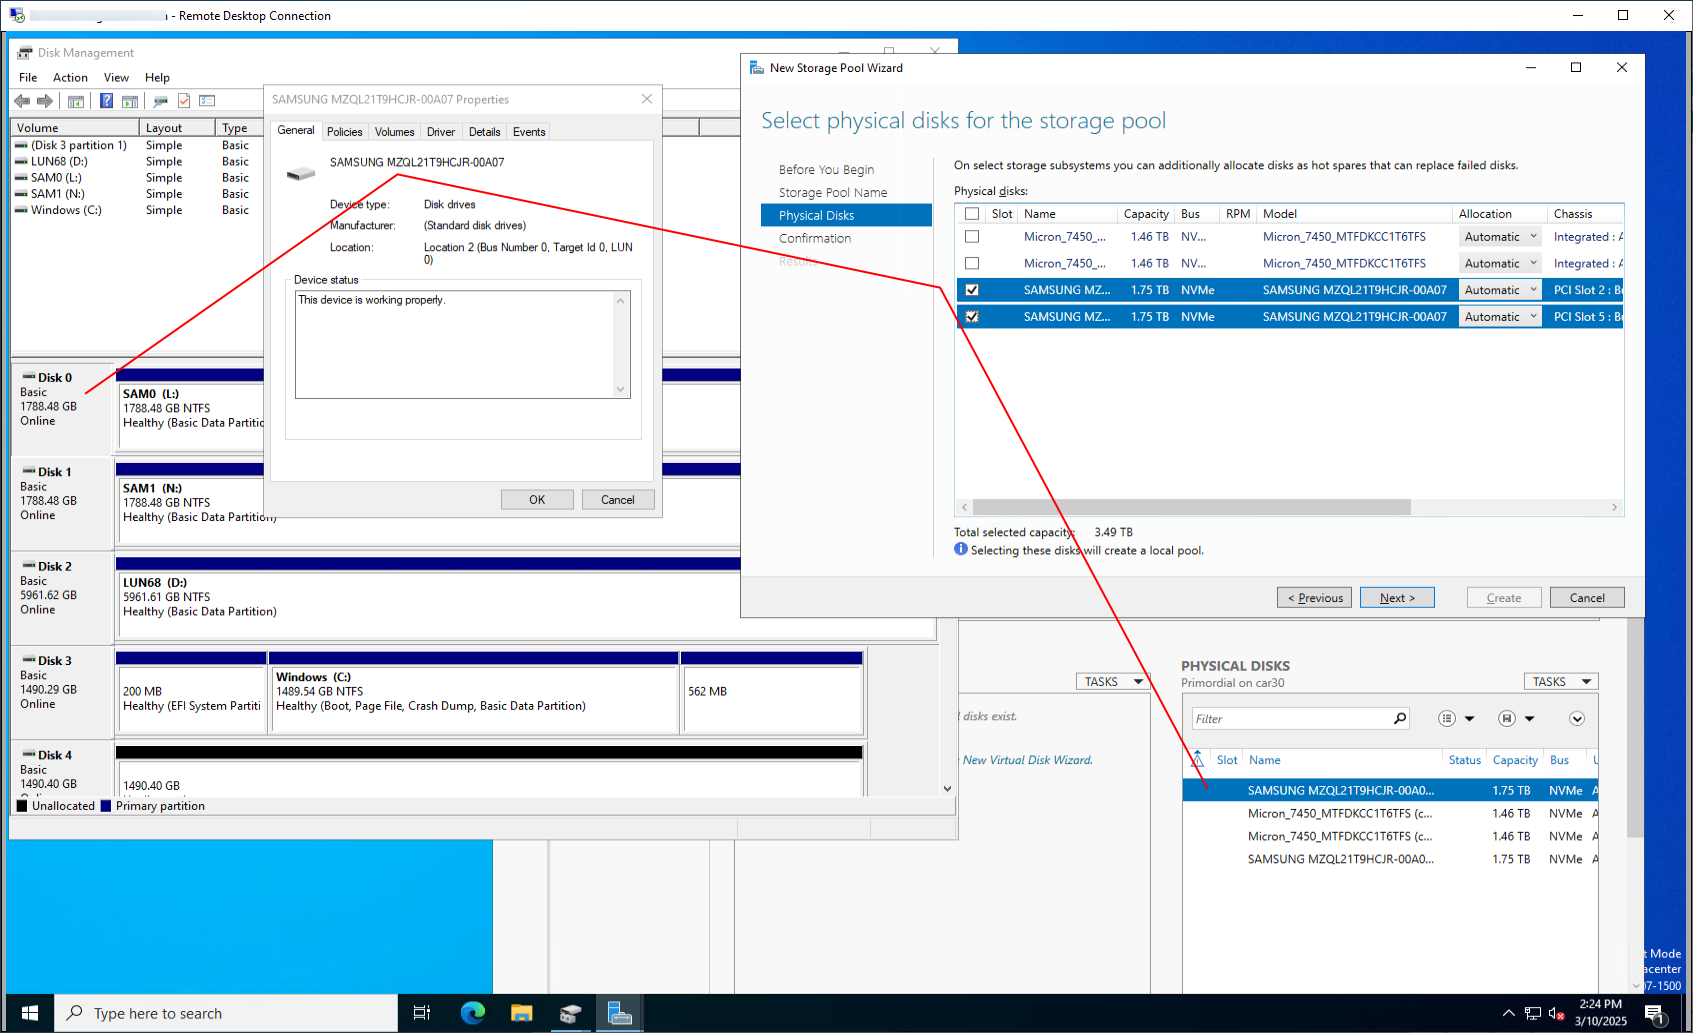
Task: Sort wizard disks by Capacity column header
Action: click(1146, 214)
